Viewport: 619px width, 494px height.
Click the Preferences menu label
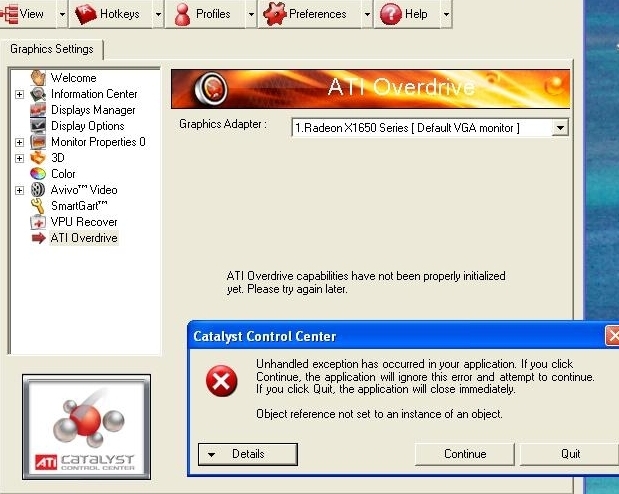[x=318, y=14]
